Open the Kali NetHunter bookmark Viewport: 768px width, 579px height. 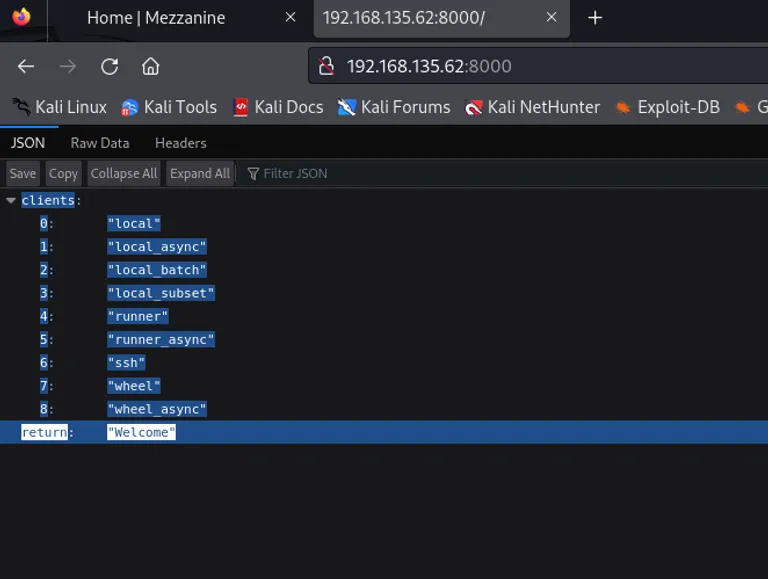click(x=532, y=107)
